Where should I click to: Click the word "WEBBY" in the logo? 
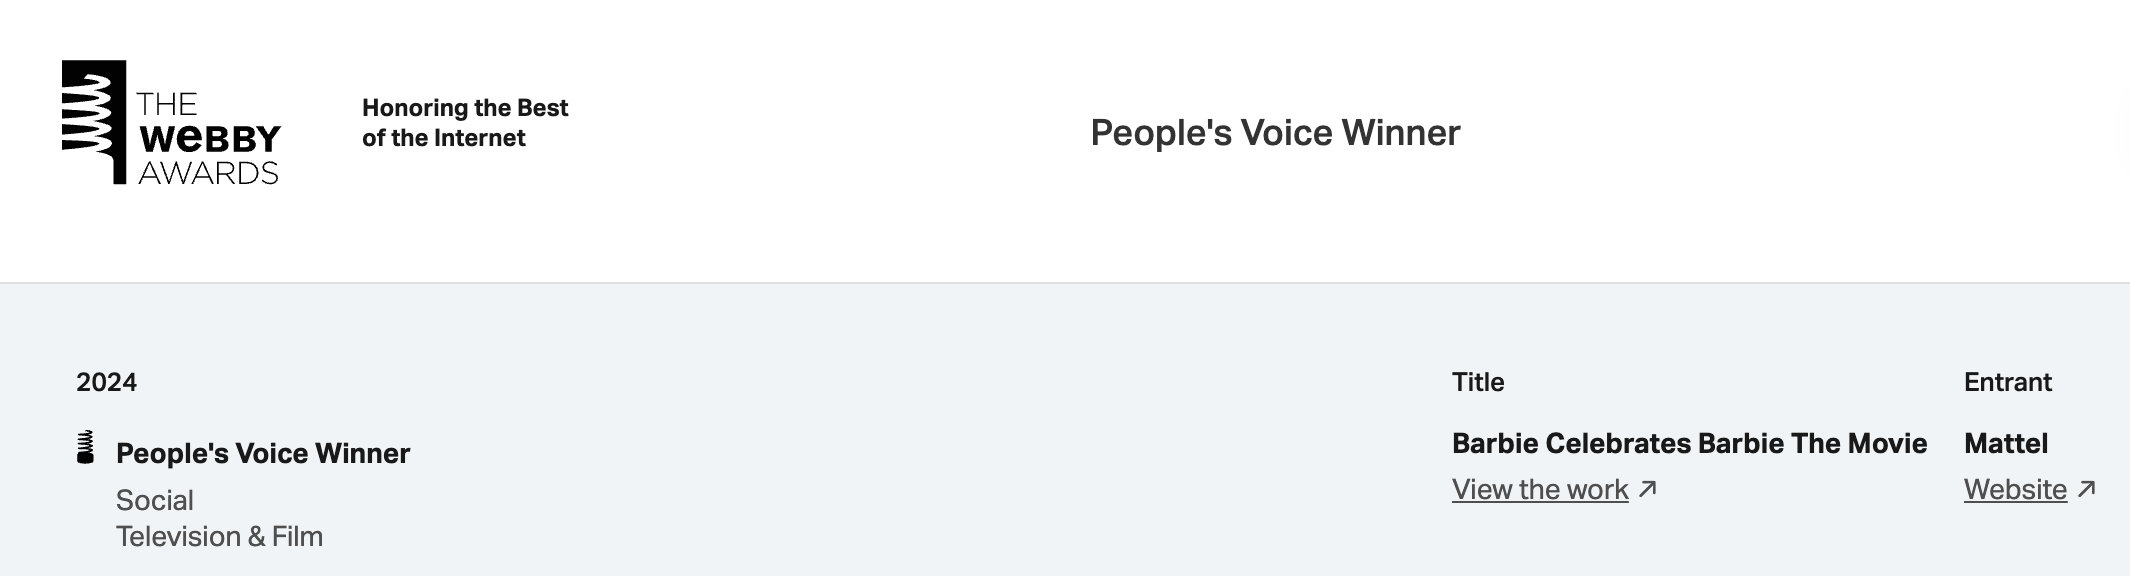click(x=210, y=139)
